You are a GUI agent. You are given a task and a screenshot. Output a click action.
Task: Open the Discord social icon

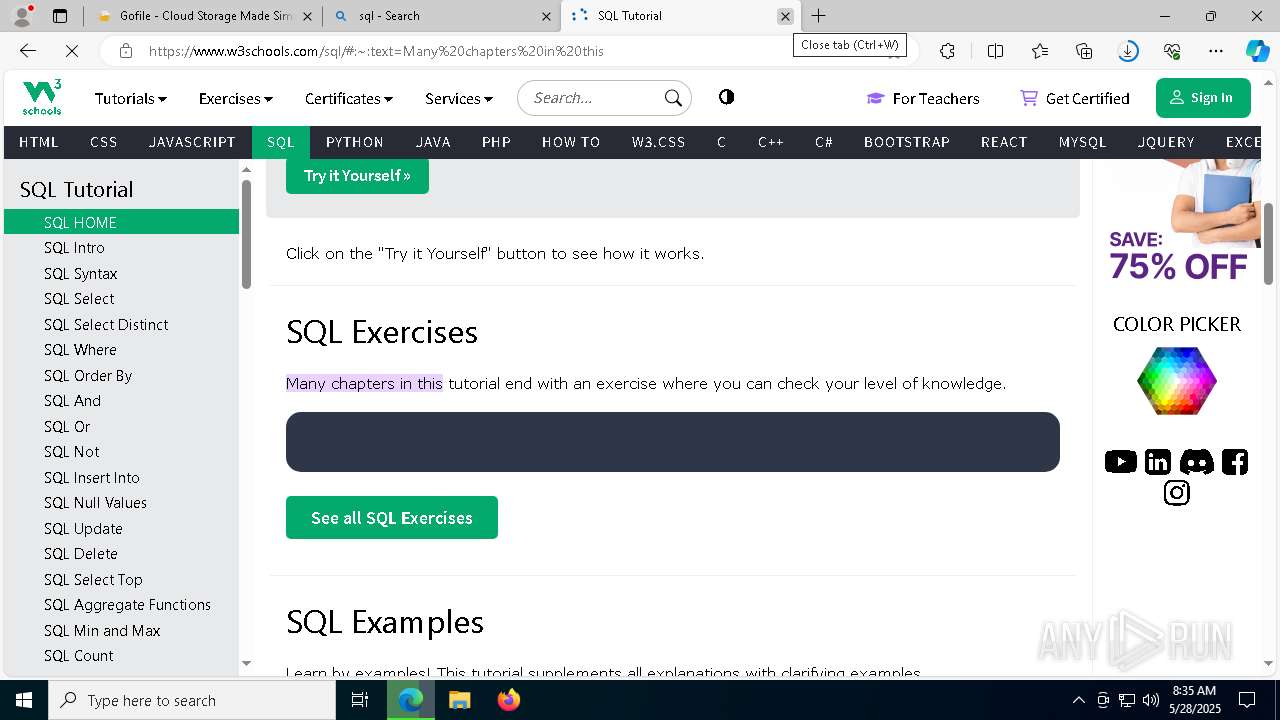[1197, 461]
